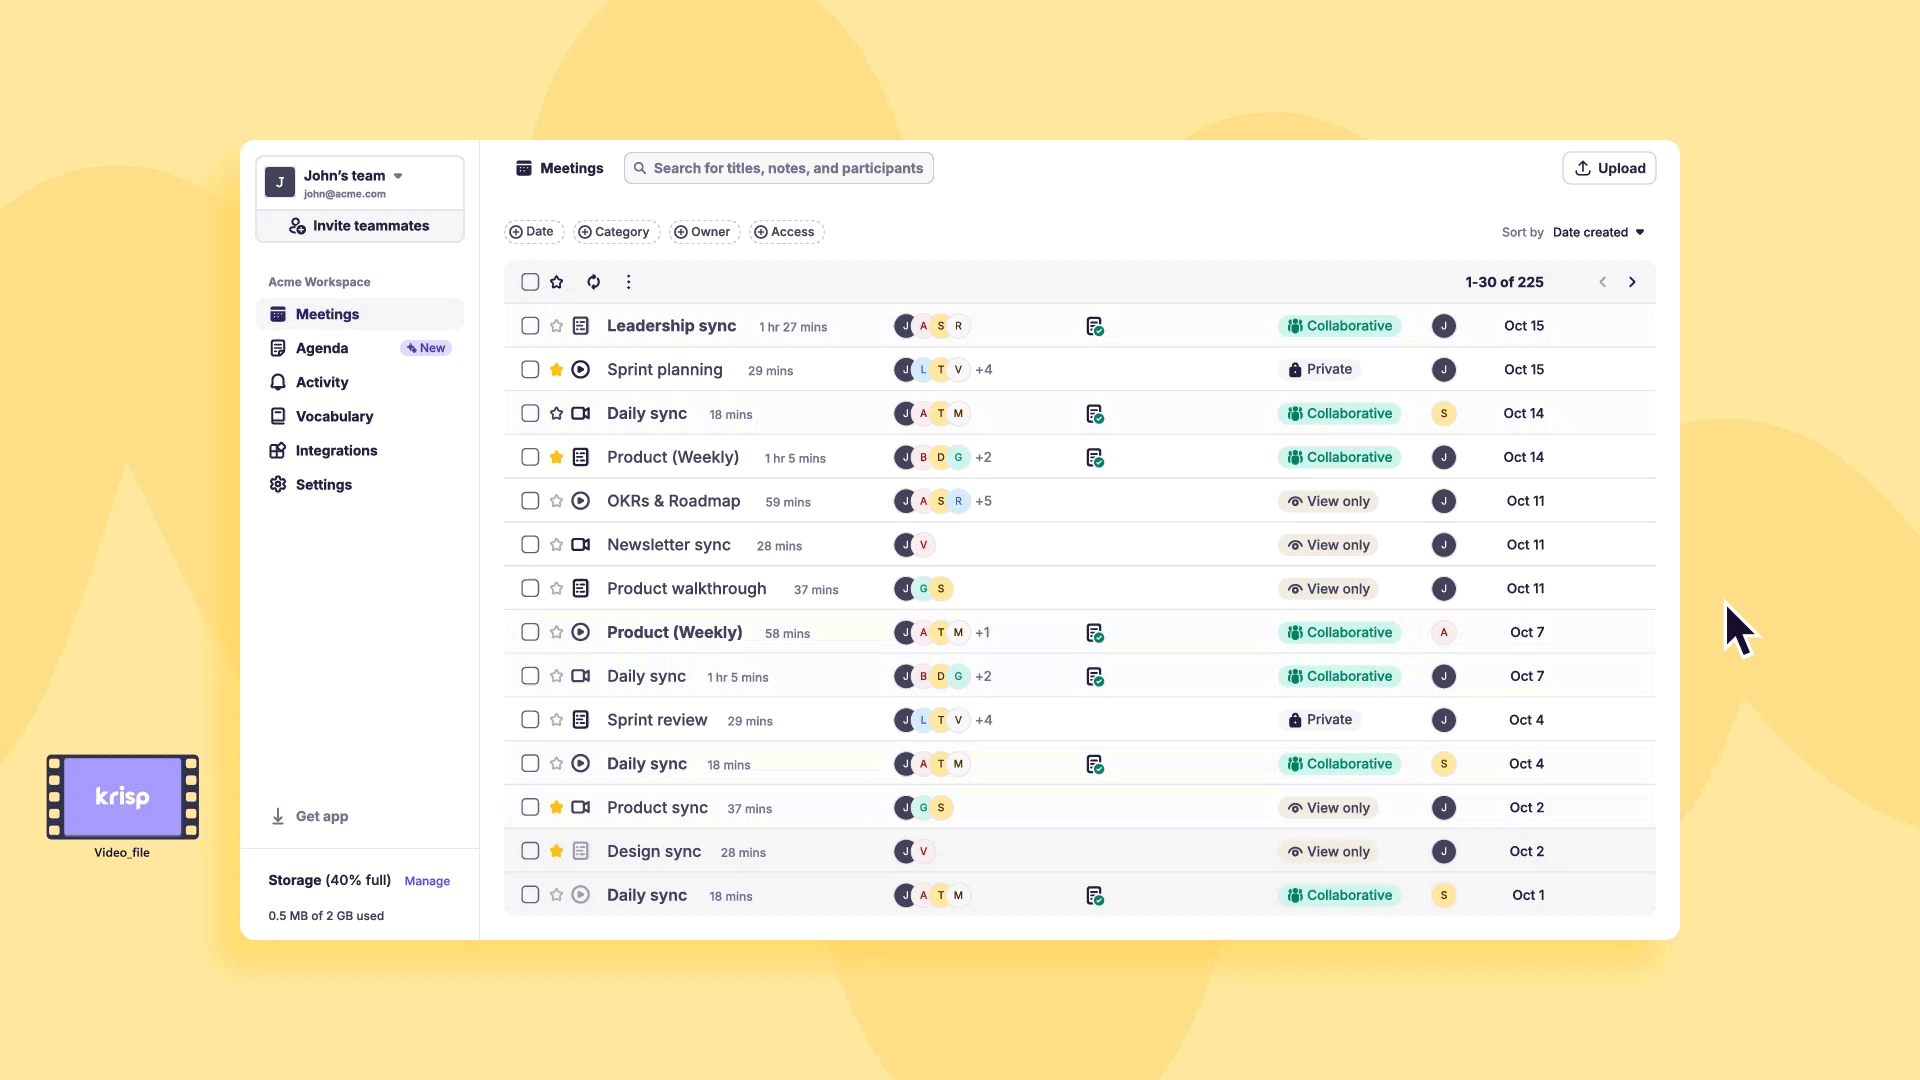Viewport: 1920px width, 1080px height.
Task: Click owner avatar A on Product (Weekly) Oct 7
Action: (x=1443, y=633)
